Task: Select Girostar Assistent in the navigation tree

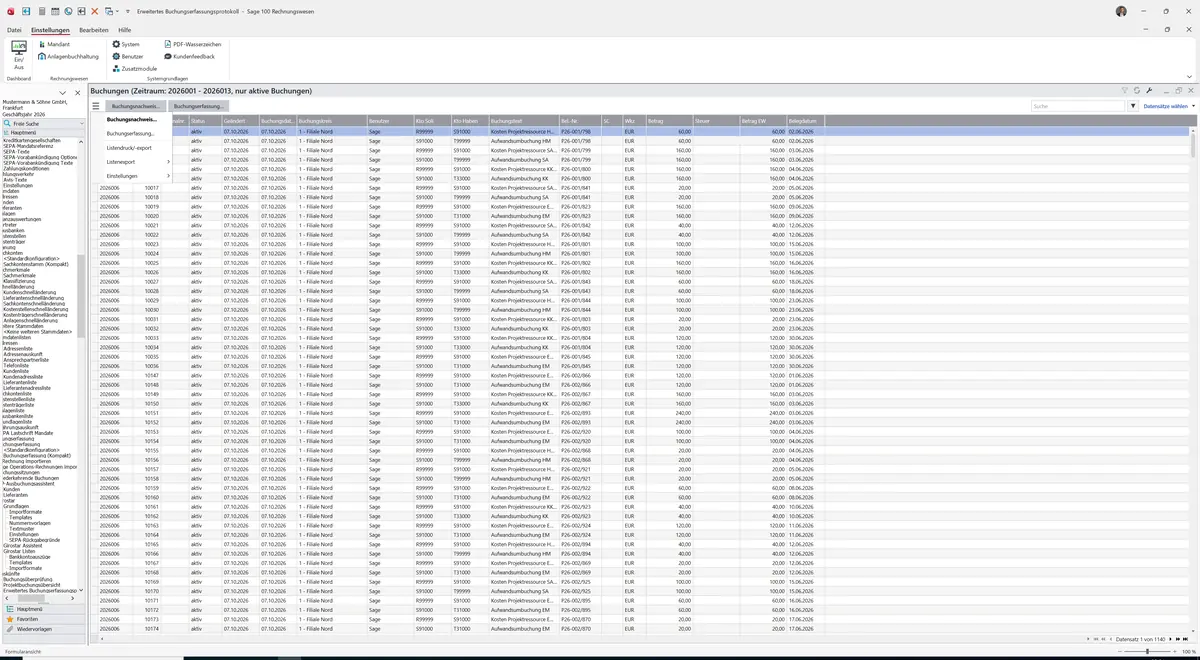Action: 22,545
